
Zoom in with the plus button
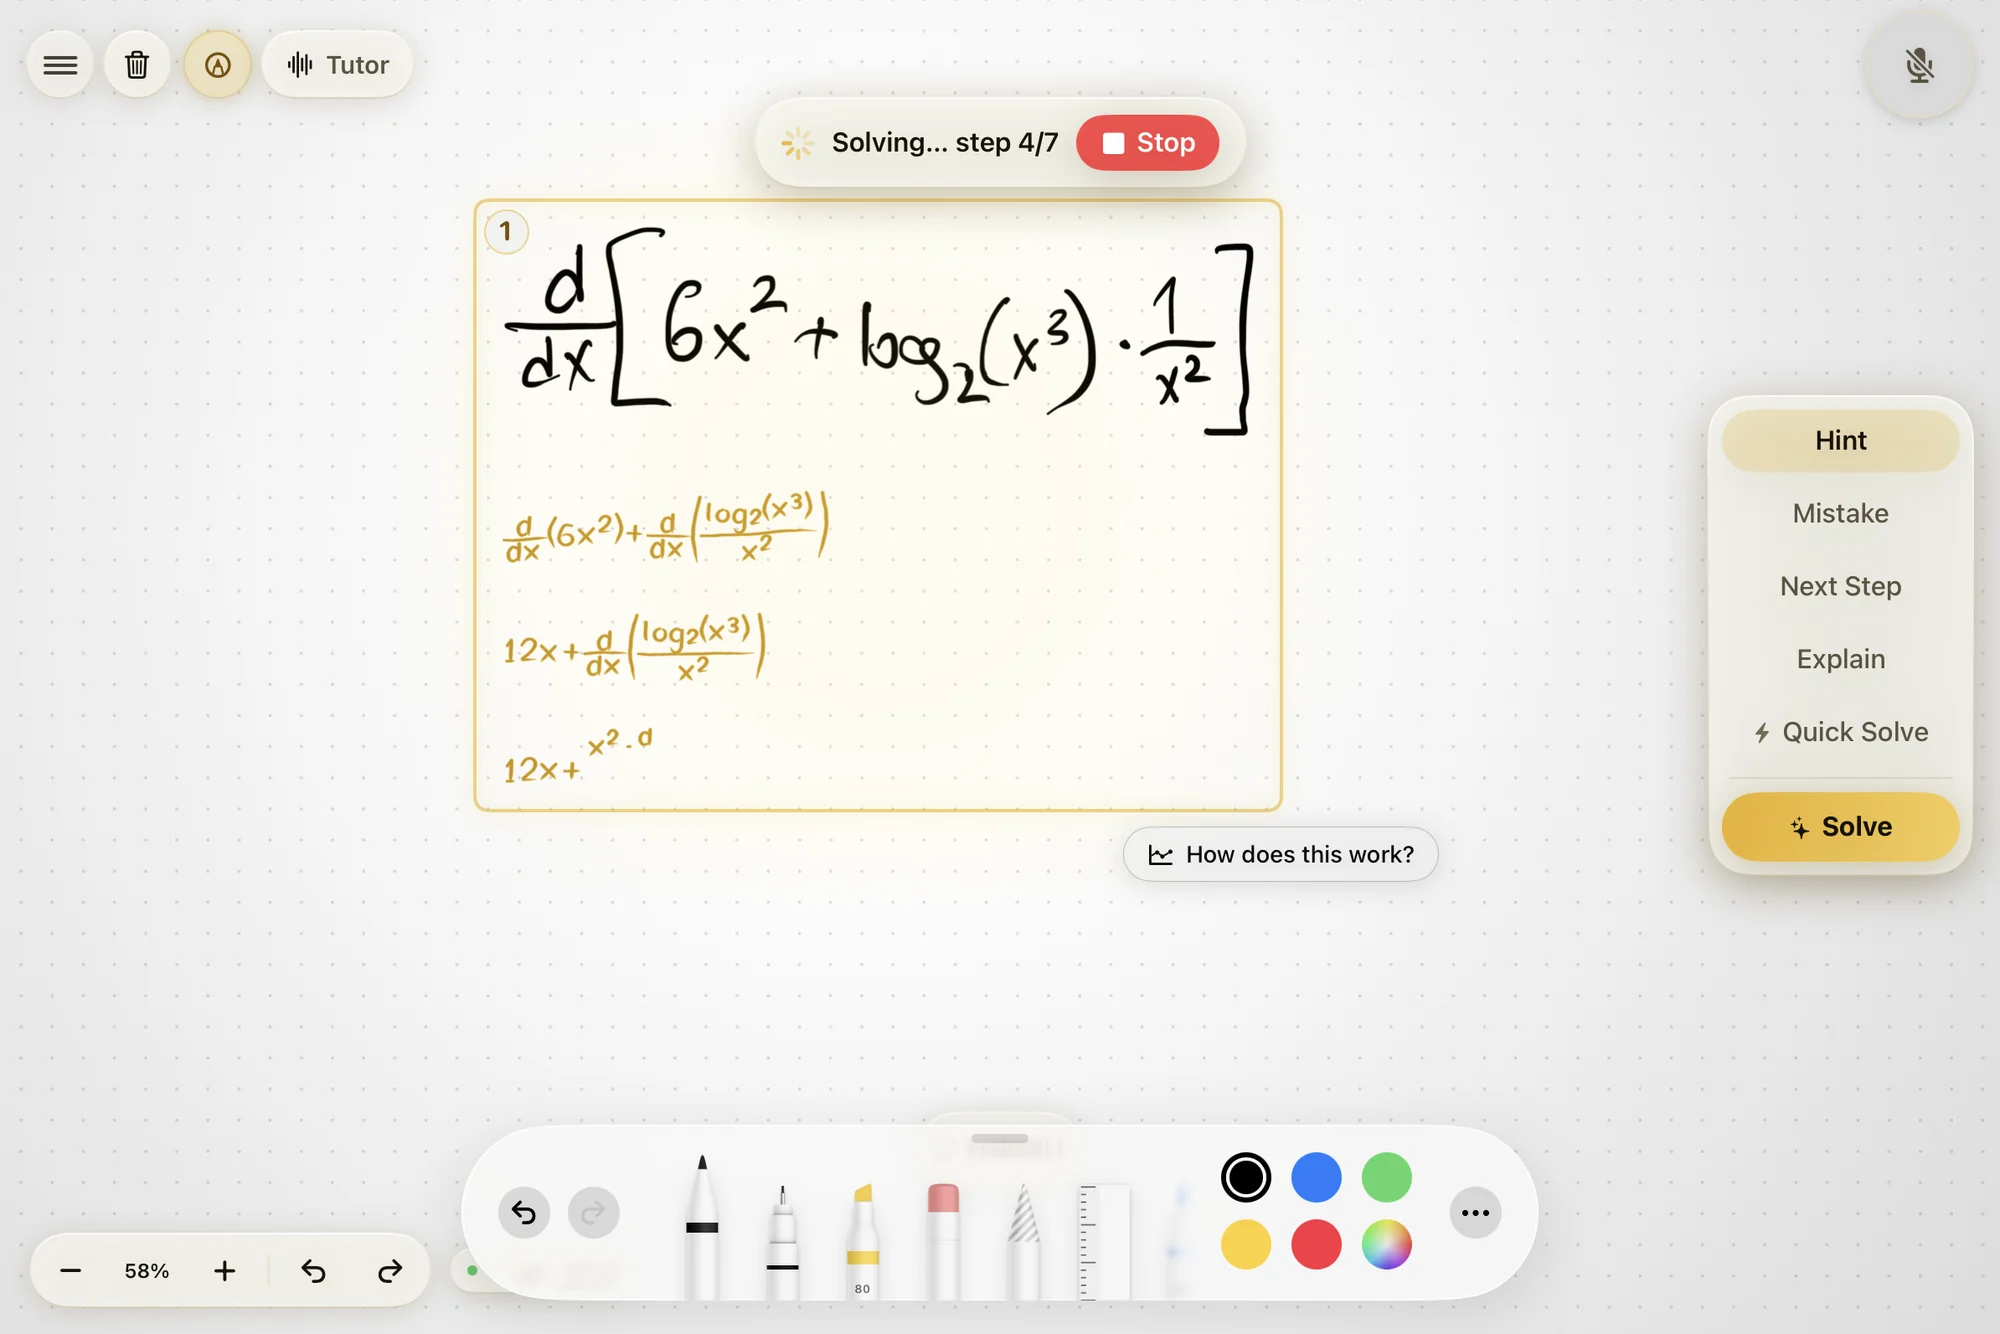pos(225,1271)
